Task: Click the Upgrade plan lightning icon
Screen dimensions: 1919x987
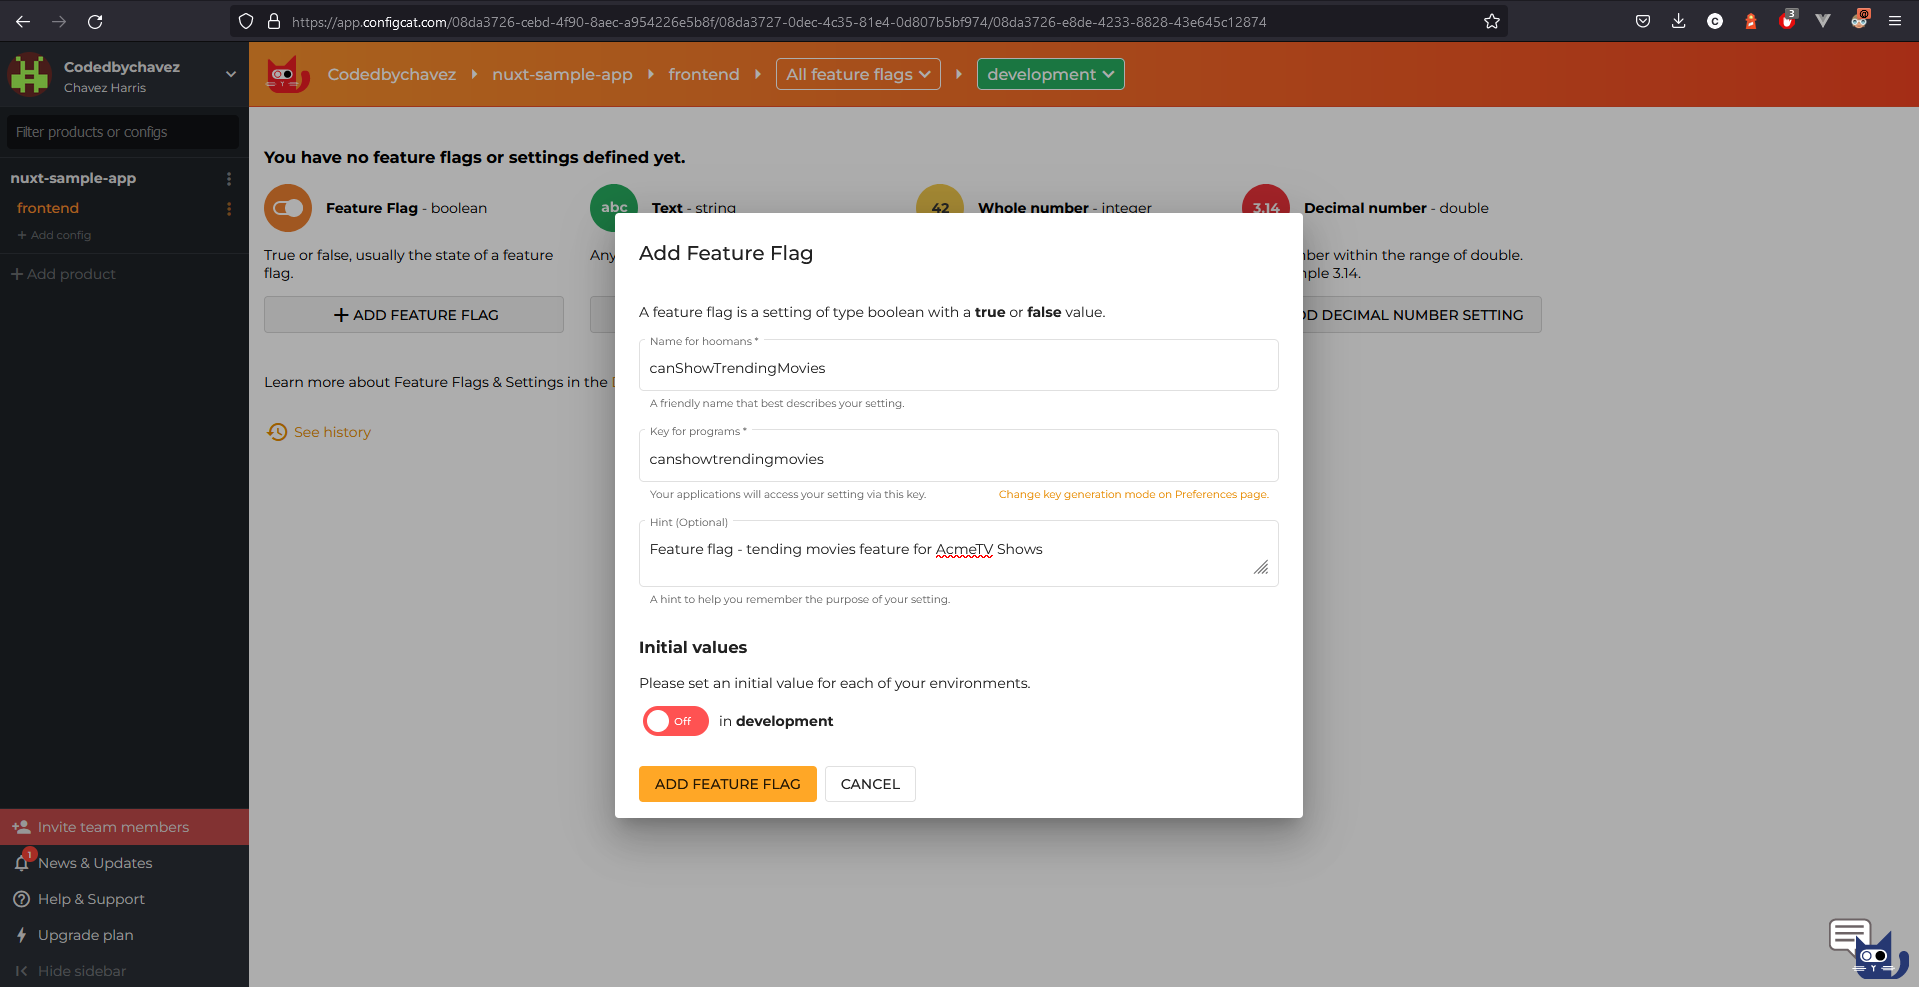Action: [x=21, y=935]
